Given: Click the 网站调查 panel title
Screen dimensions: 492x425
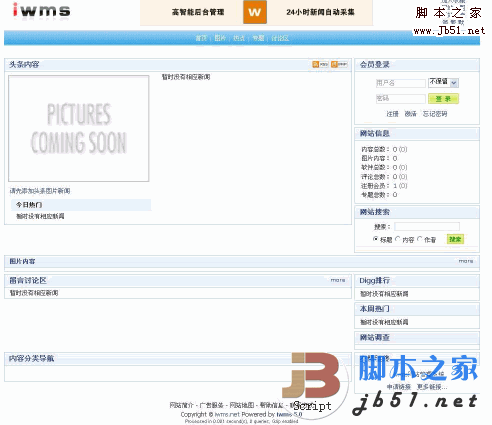Looking at the screenshot, I should [x=375, y=337].
